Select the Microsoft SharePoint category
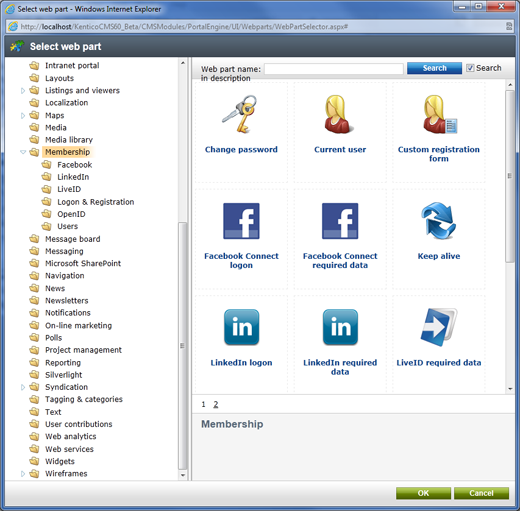 coord(83,263)
